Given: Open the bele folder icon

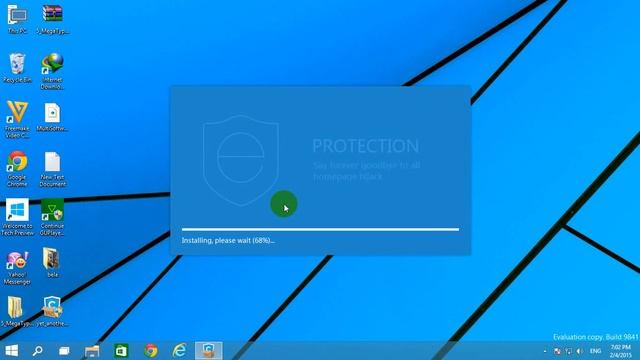Looking at the screenshot, I should [x=52, y=263].
